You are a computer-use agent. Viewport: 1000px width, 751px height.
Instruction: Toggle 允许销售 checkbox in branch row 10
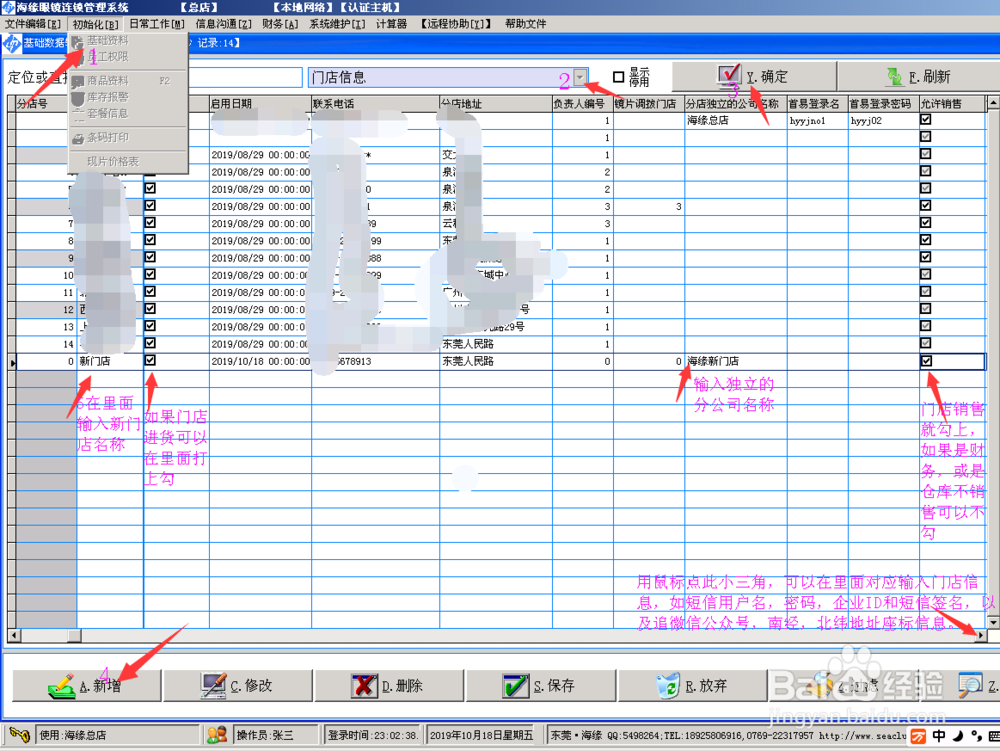926,274
